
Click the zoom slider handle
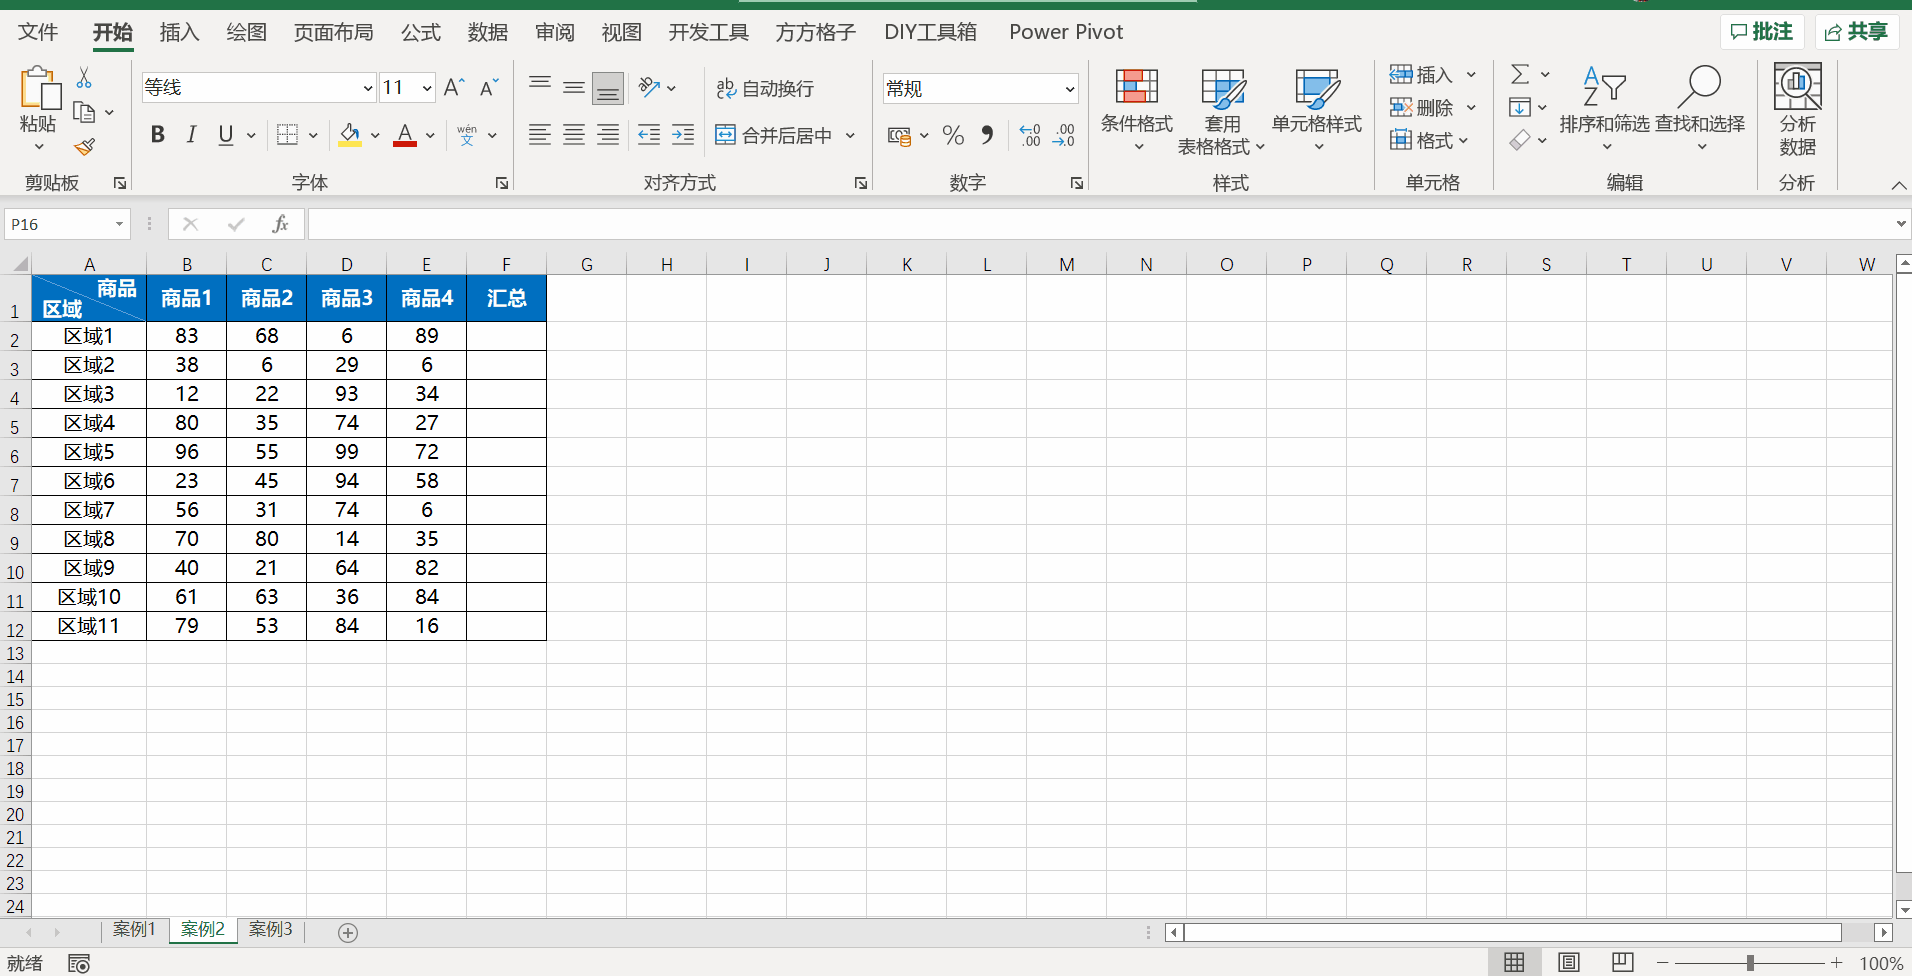[1750, 963]
